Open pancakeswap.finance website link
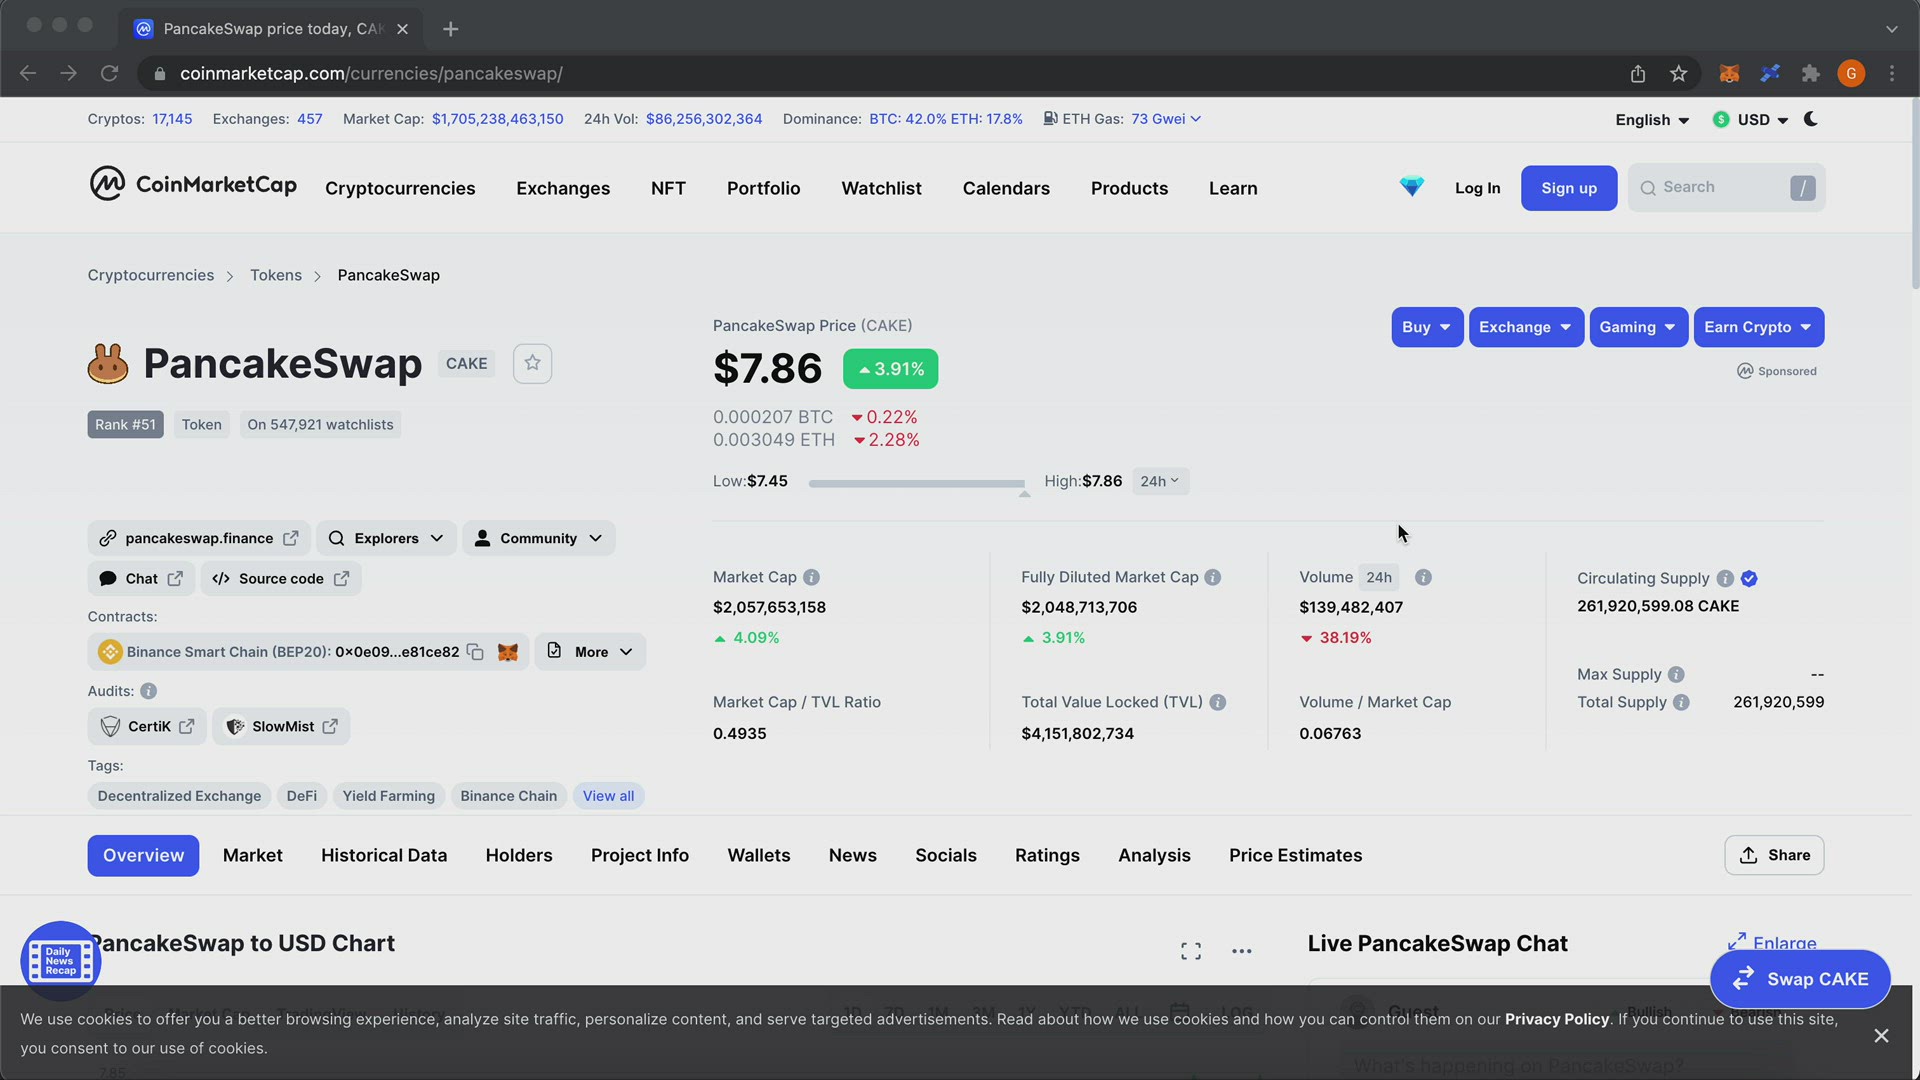1920x1080 pixels. (199, 538)
